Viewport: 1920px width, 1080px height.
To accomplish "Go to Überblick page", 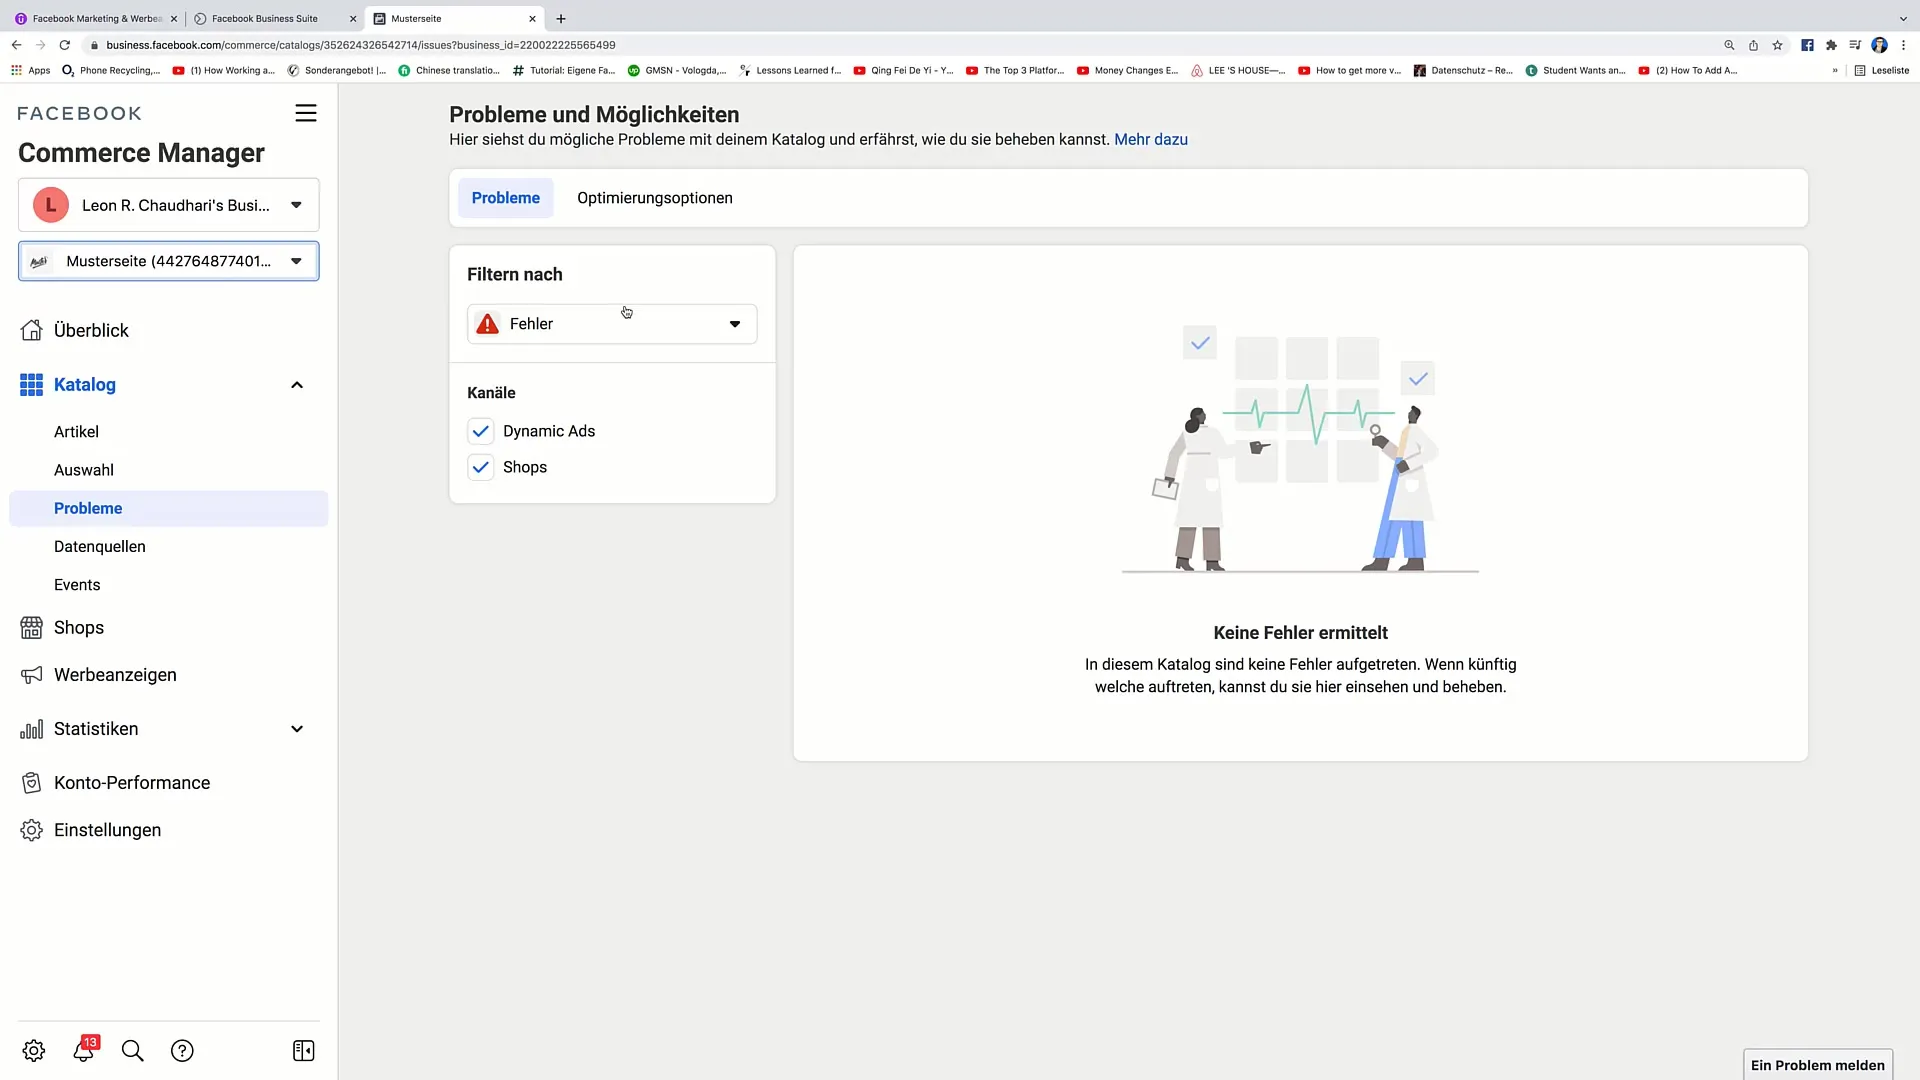I will click(91, 330).
